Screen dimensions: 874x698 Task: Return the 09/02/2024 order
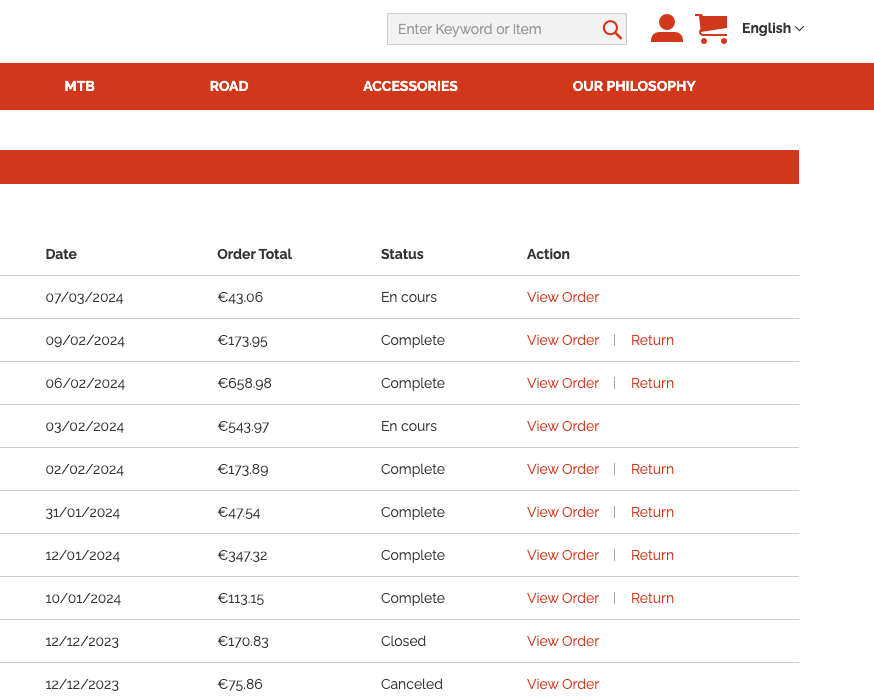tap(652, 340)
